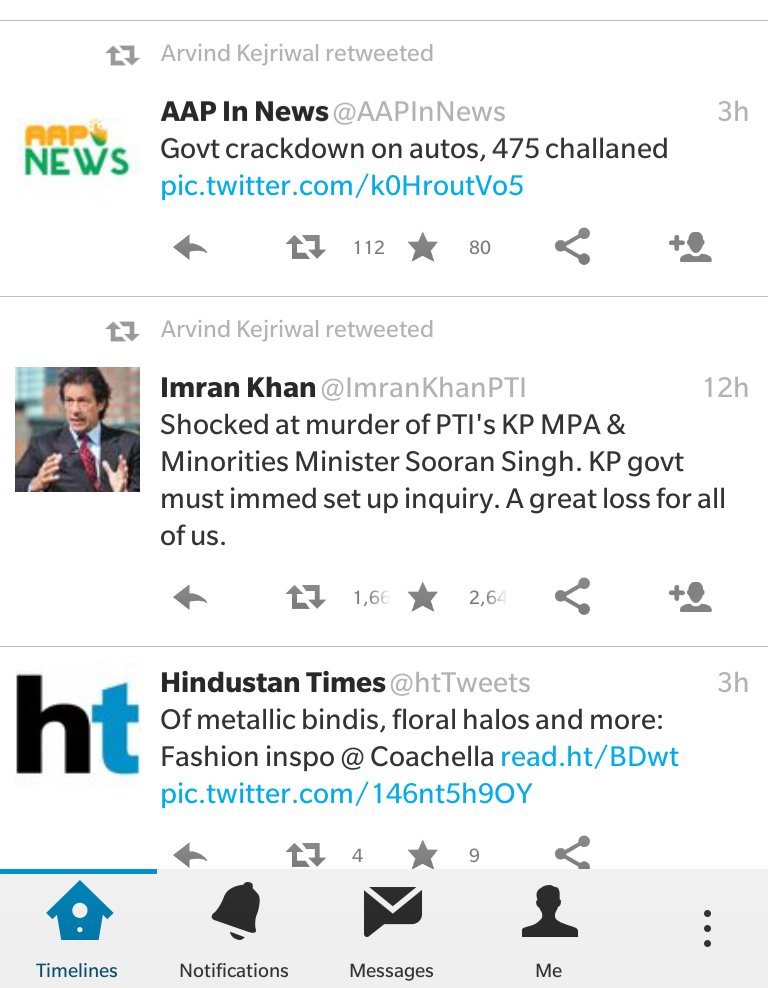The image size is (768, 988).
Task: Favorite the autos crackdown tweet with star
Action: click(x=422, y=247)
